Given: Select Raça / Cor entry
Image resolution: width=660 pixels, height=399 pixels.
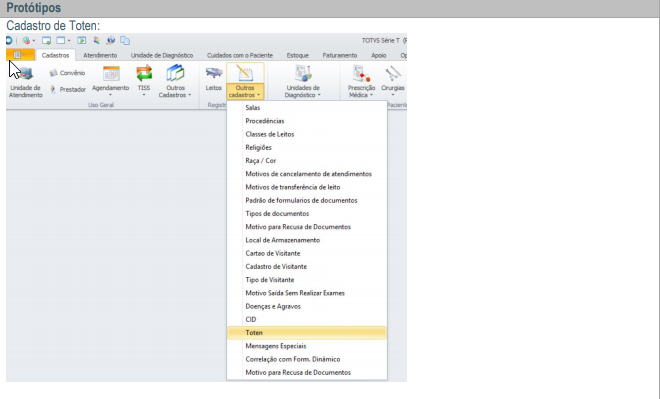Looking at the screenshot, I should [307, 161].
